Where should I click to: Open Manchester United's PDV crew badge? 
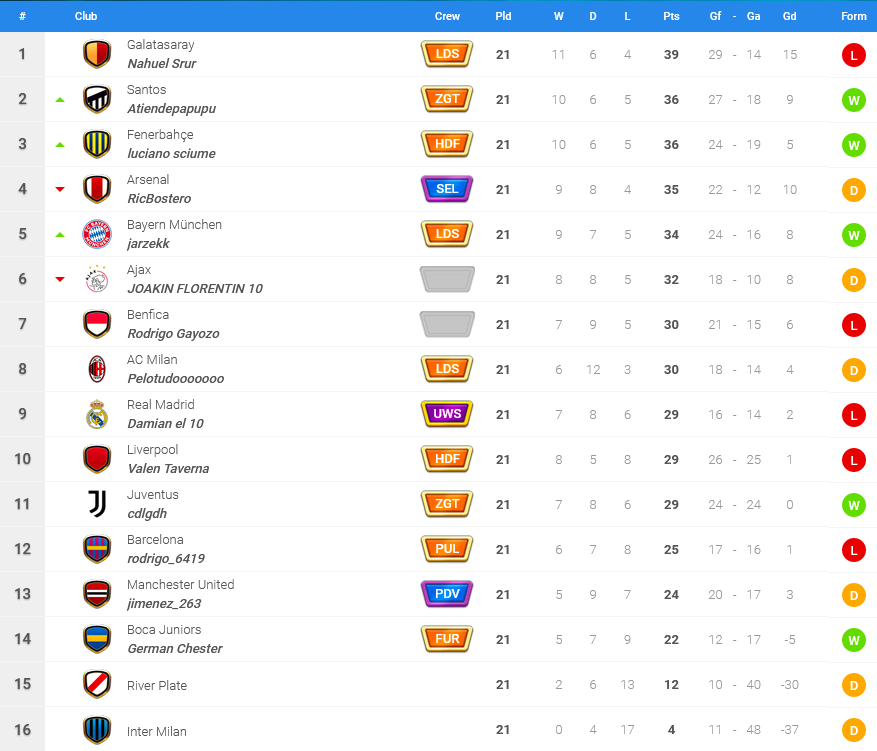tap(447, 594)
